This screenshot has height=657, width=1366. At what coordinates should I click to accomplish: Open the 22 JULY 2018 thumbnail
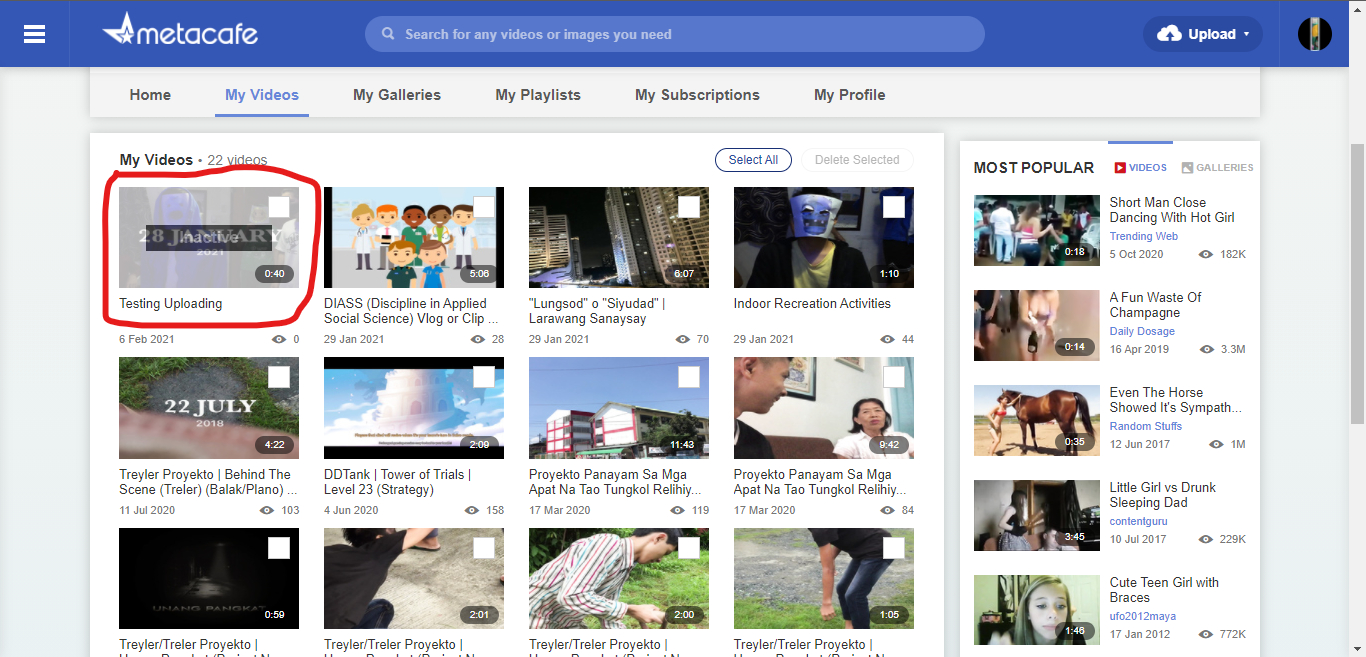tap(209, 408)
